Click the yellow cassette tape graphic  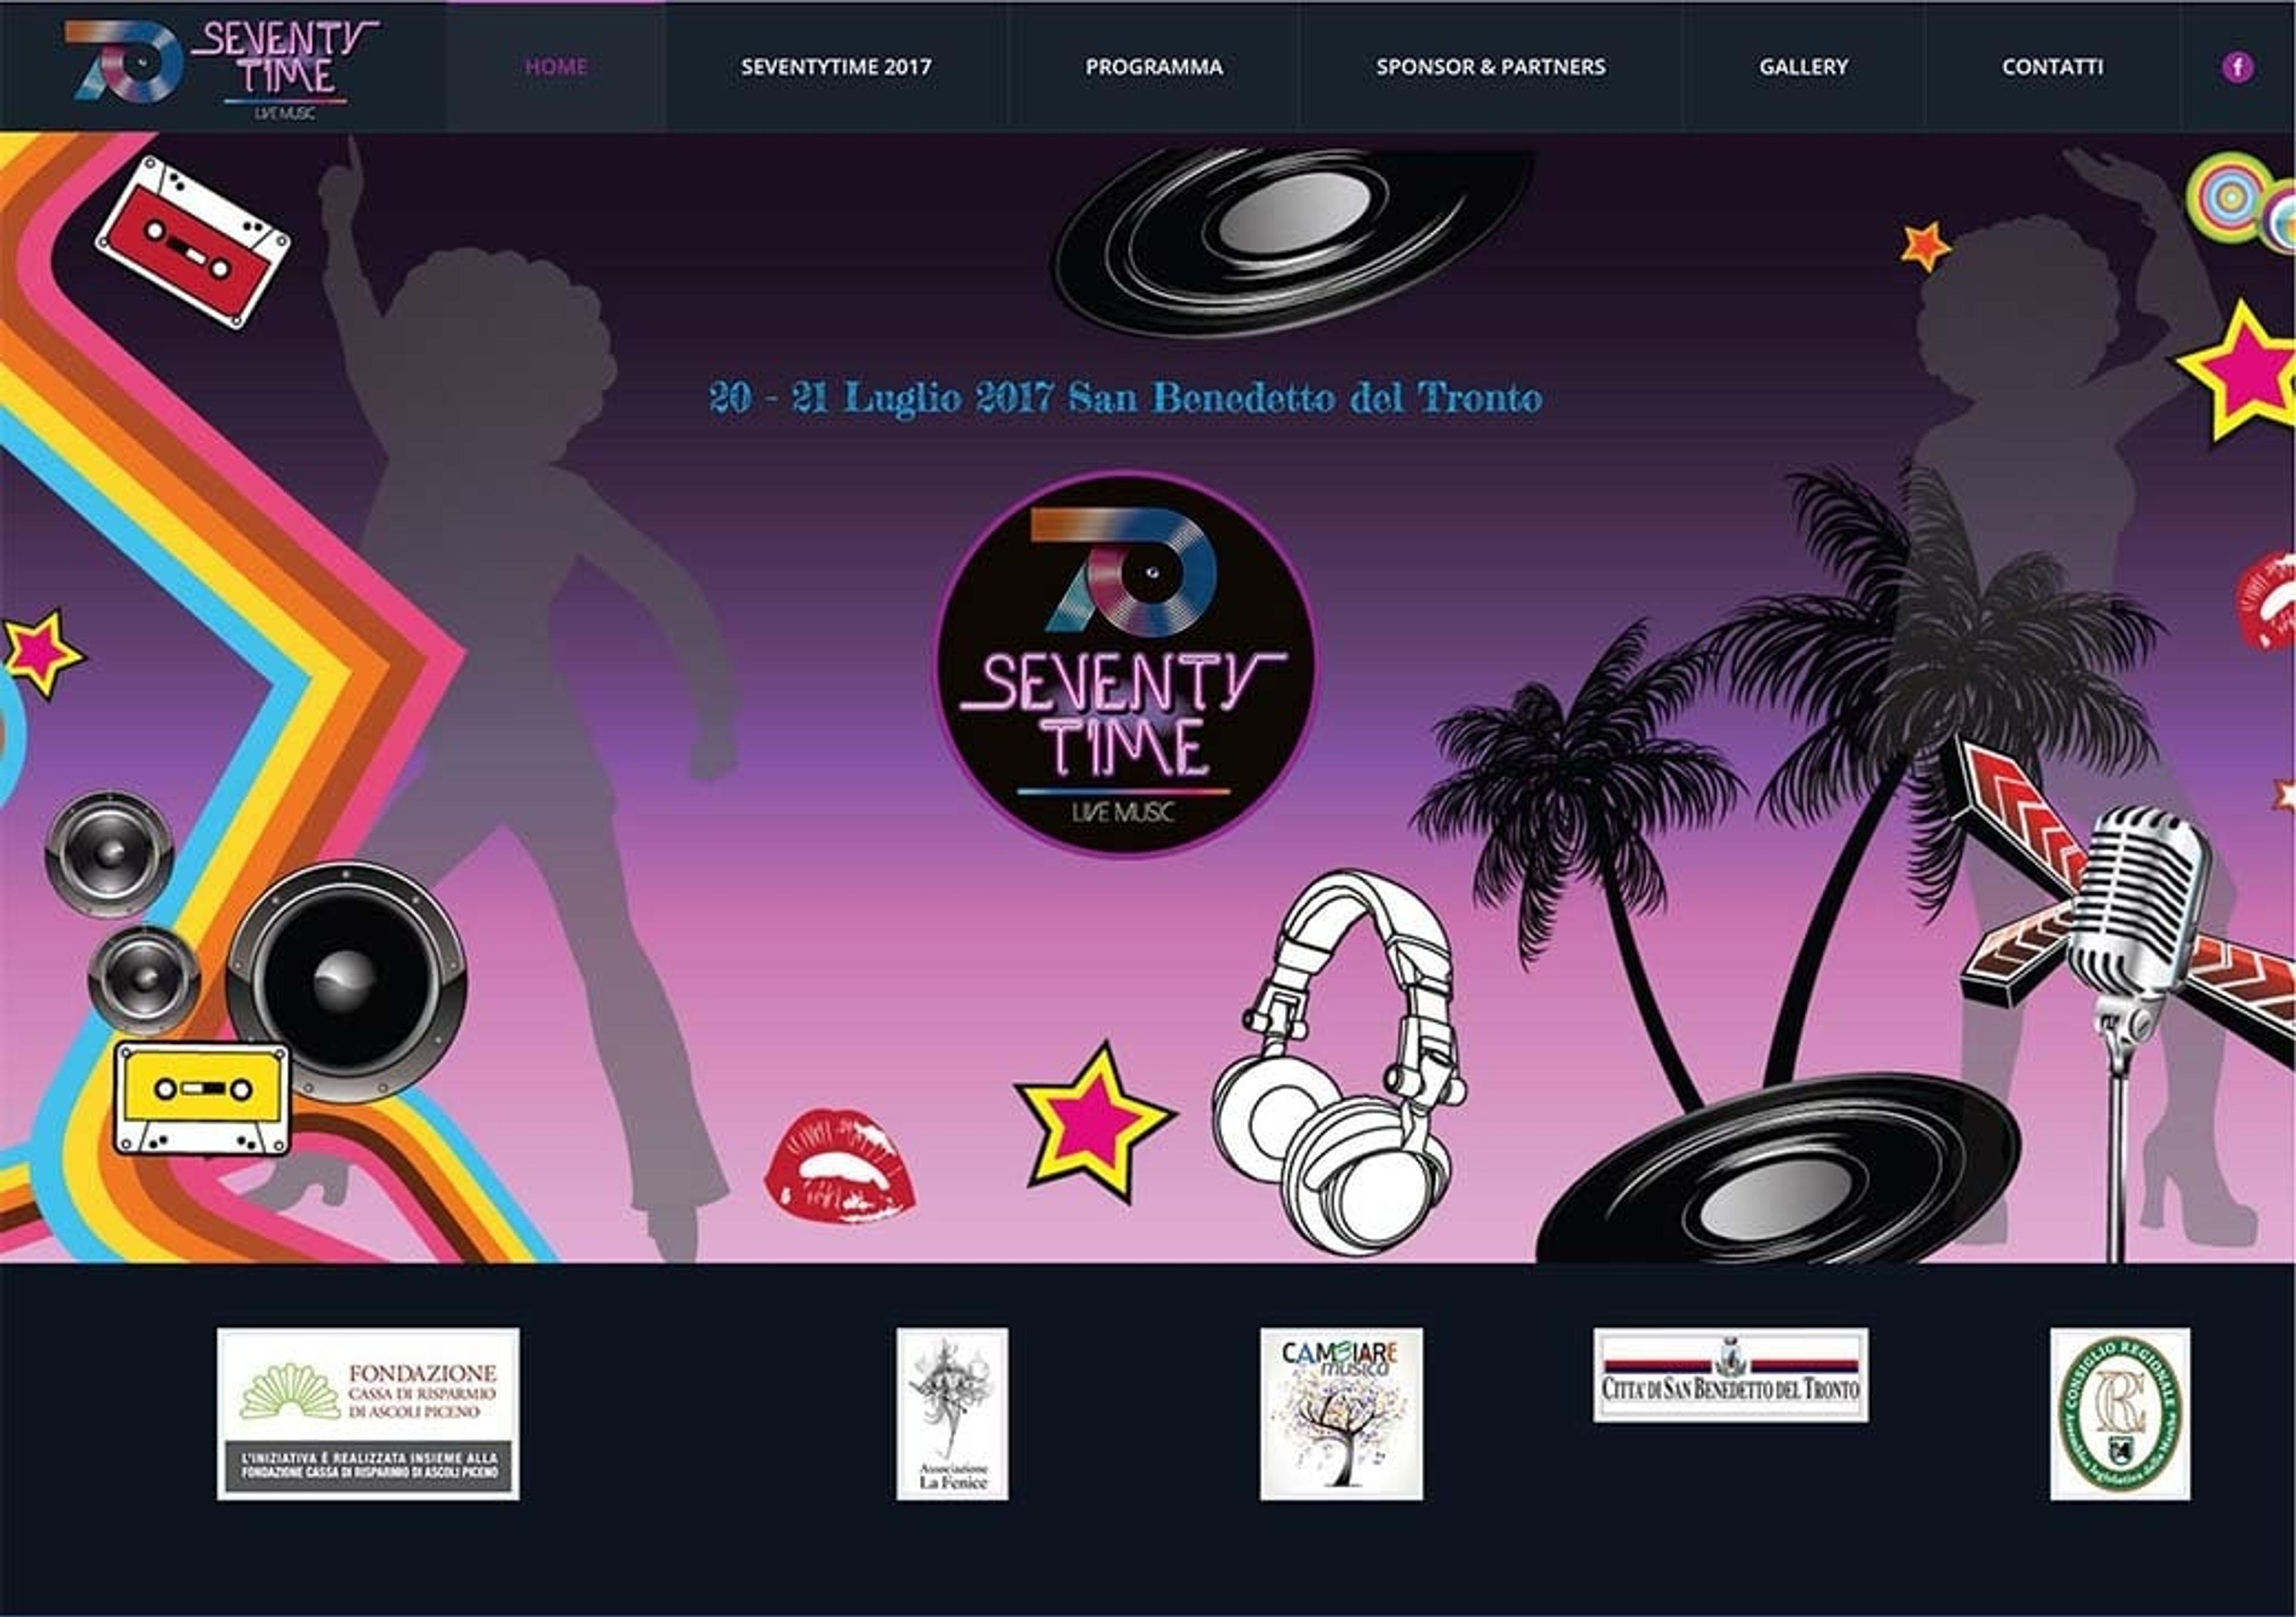coord(201,1098)
